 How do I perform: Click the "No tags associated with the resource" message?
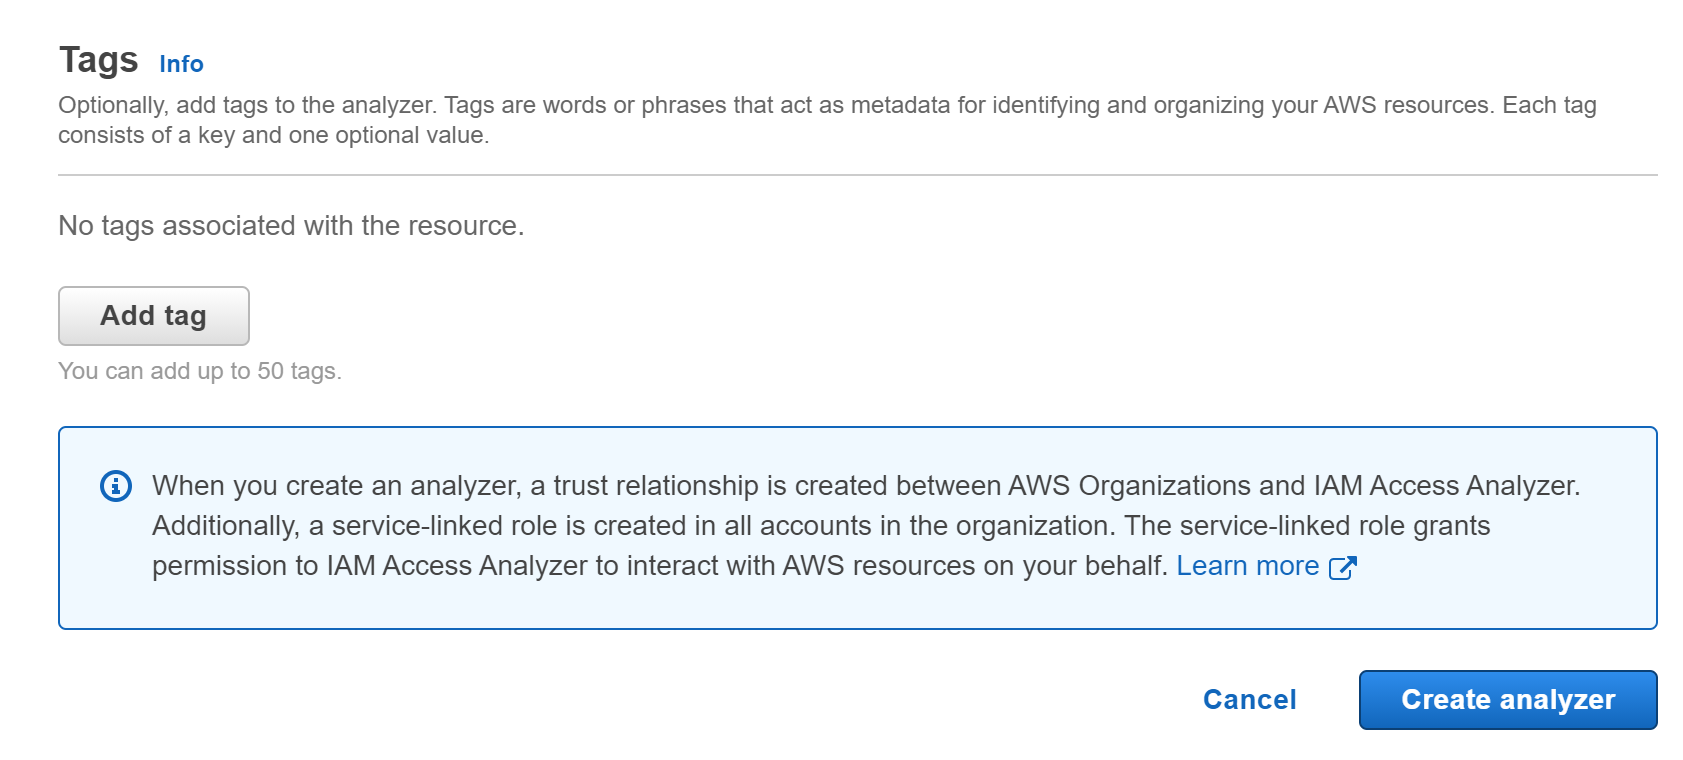coord(291,226)
